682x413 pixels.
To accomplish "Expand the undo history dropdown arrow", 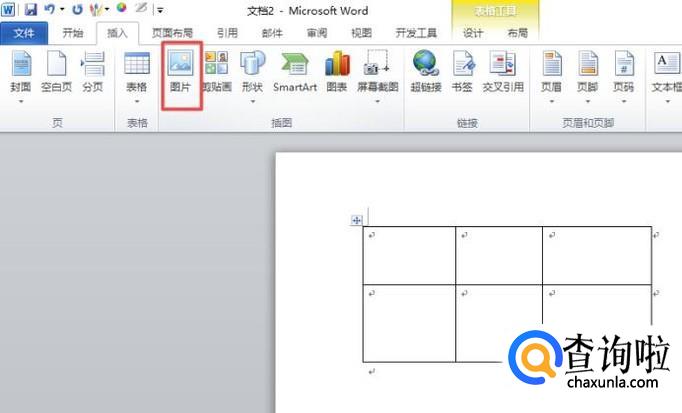I will click(62, 9).
